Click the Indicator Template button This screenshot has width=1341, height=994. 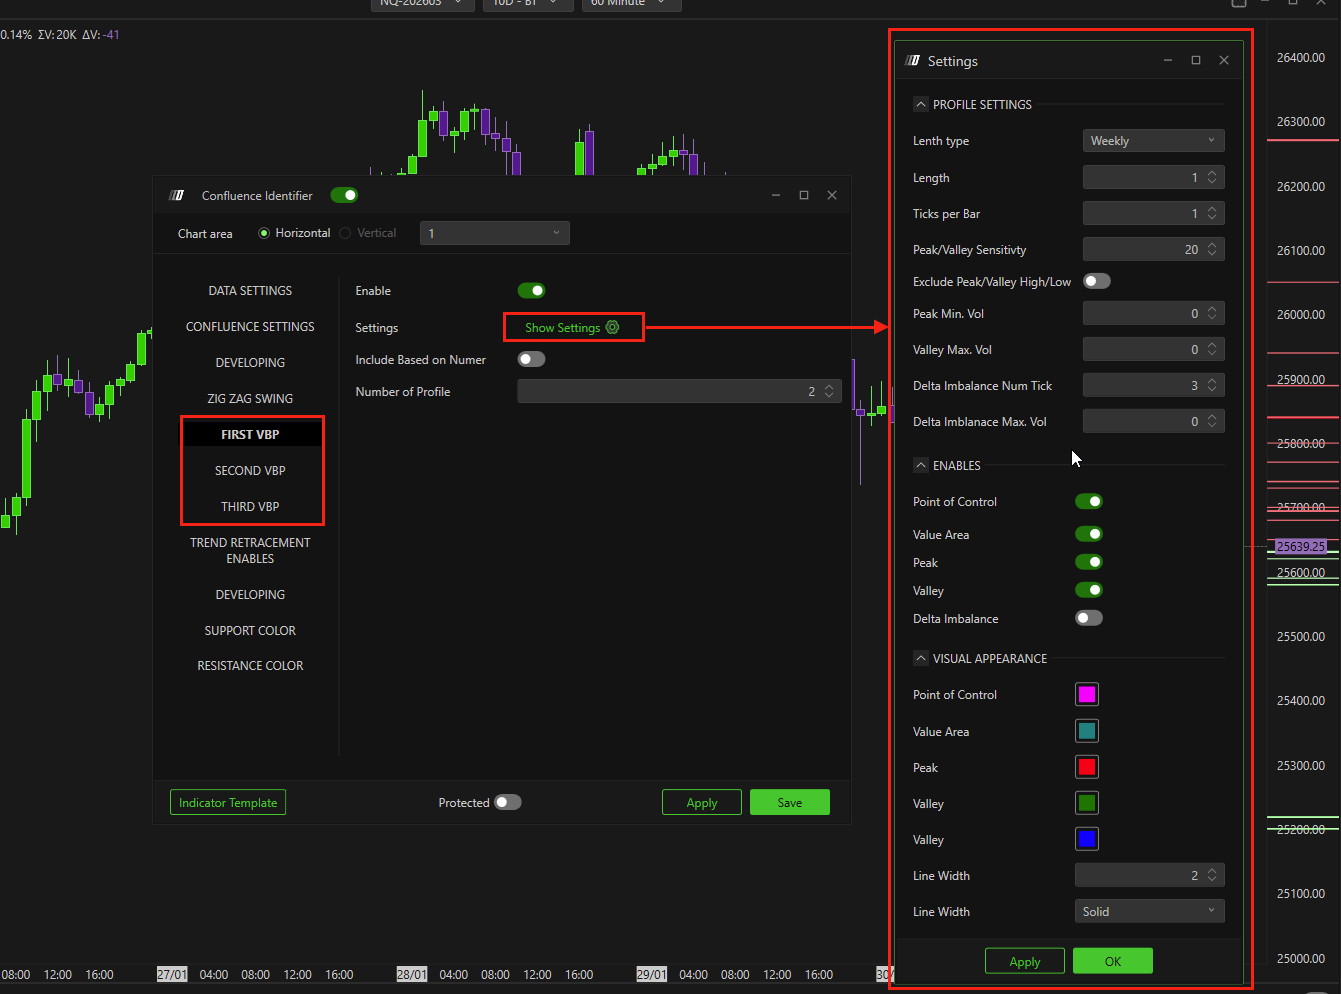coord(228,802)
